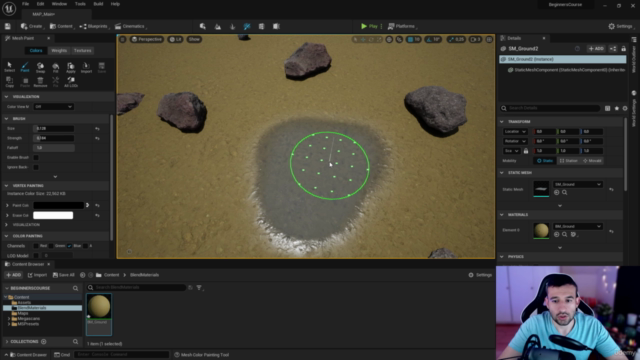Click the black Paint Color swatch
640x360 pixels.
coord(58,205)
